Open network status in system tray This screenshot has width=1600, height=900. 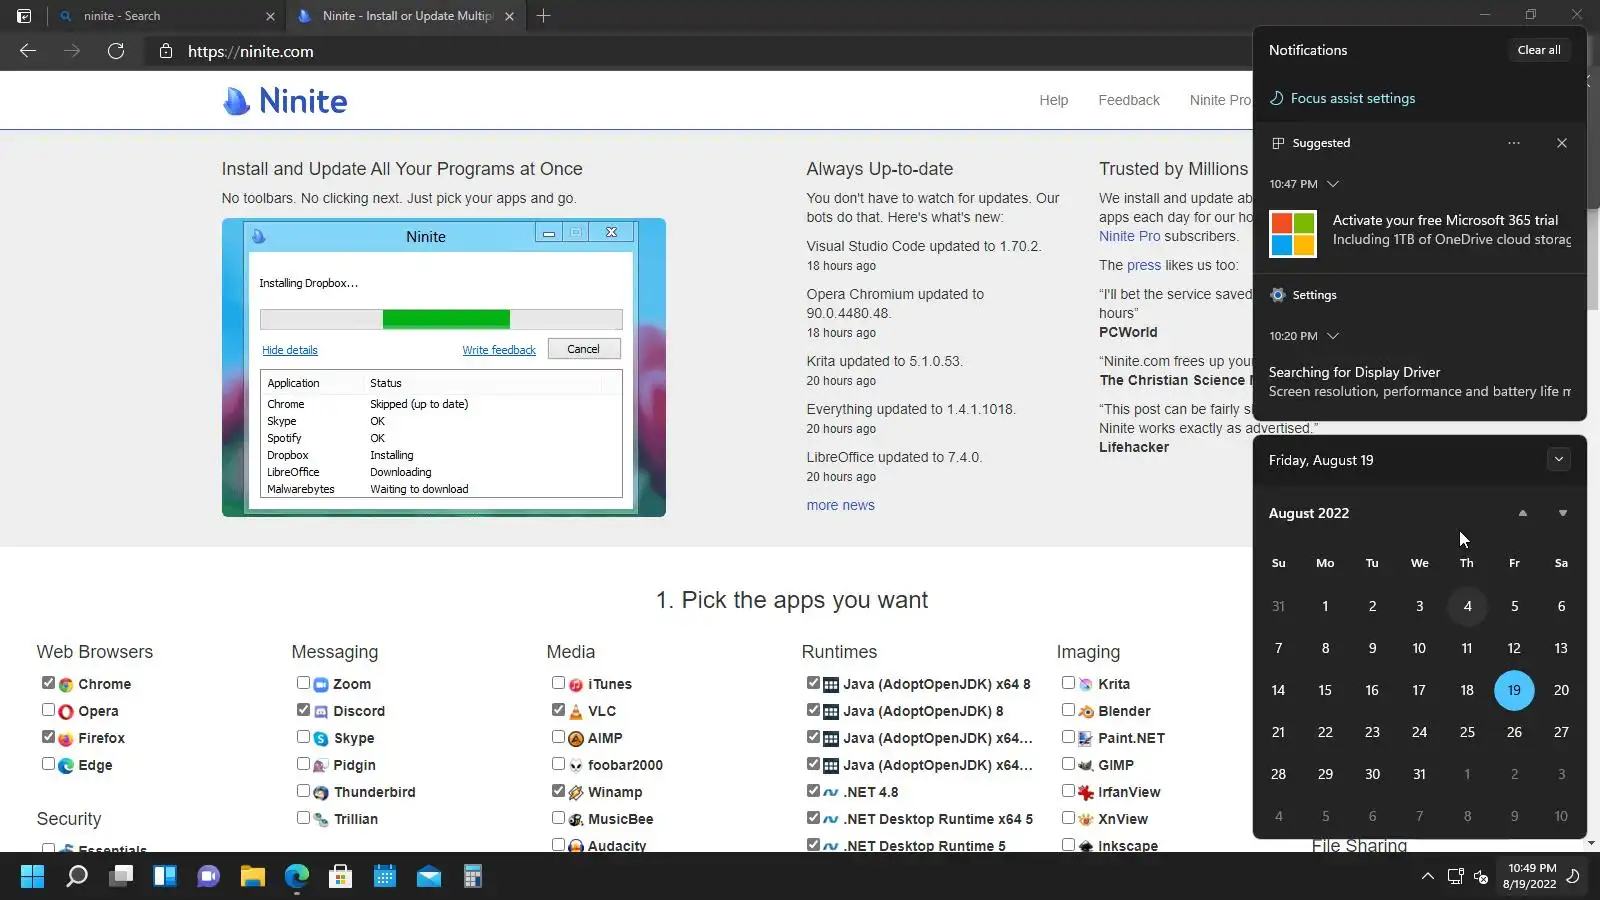[1456, 877]
